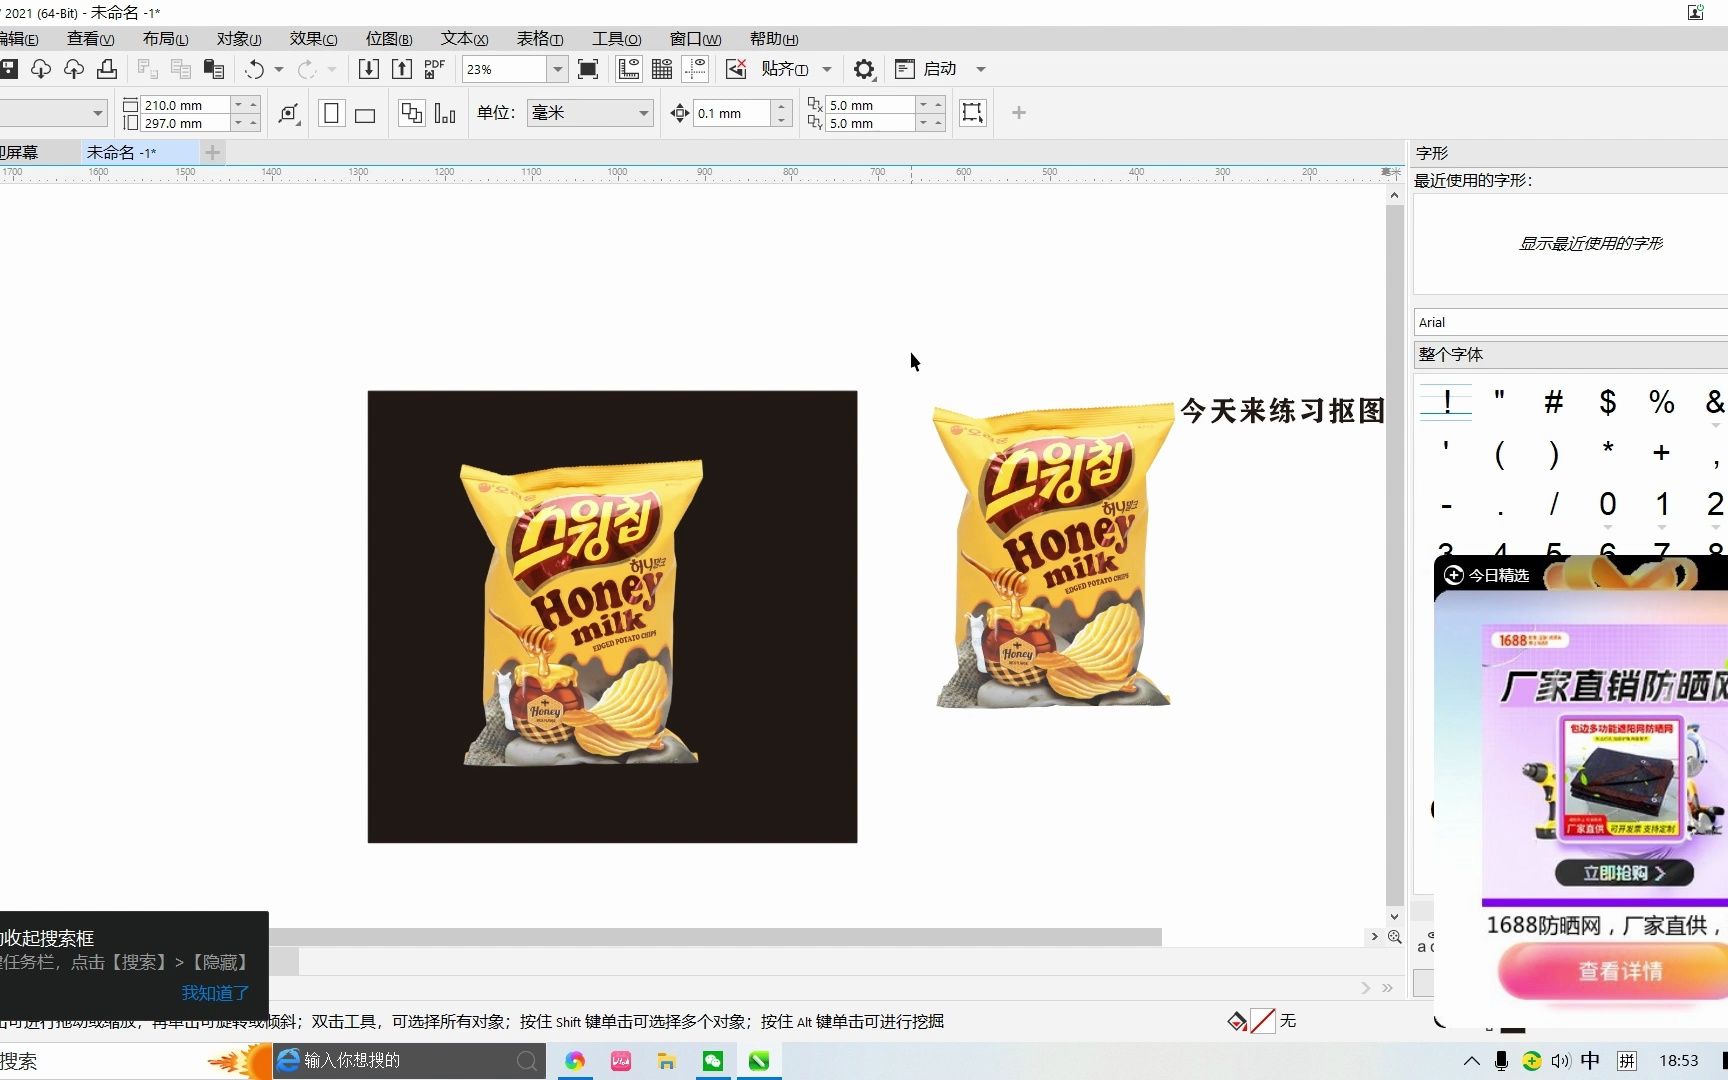1728x1080 pixels.
Task: Click the Export icon
Action: pyautogui.click(x=402, y=69)
